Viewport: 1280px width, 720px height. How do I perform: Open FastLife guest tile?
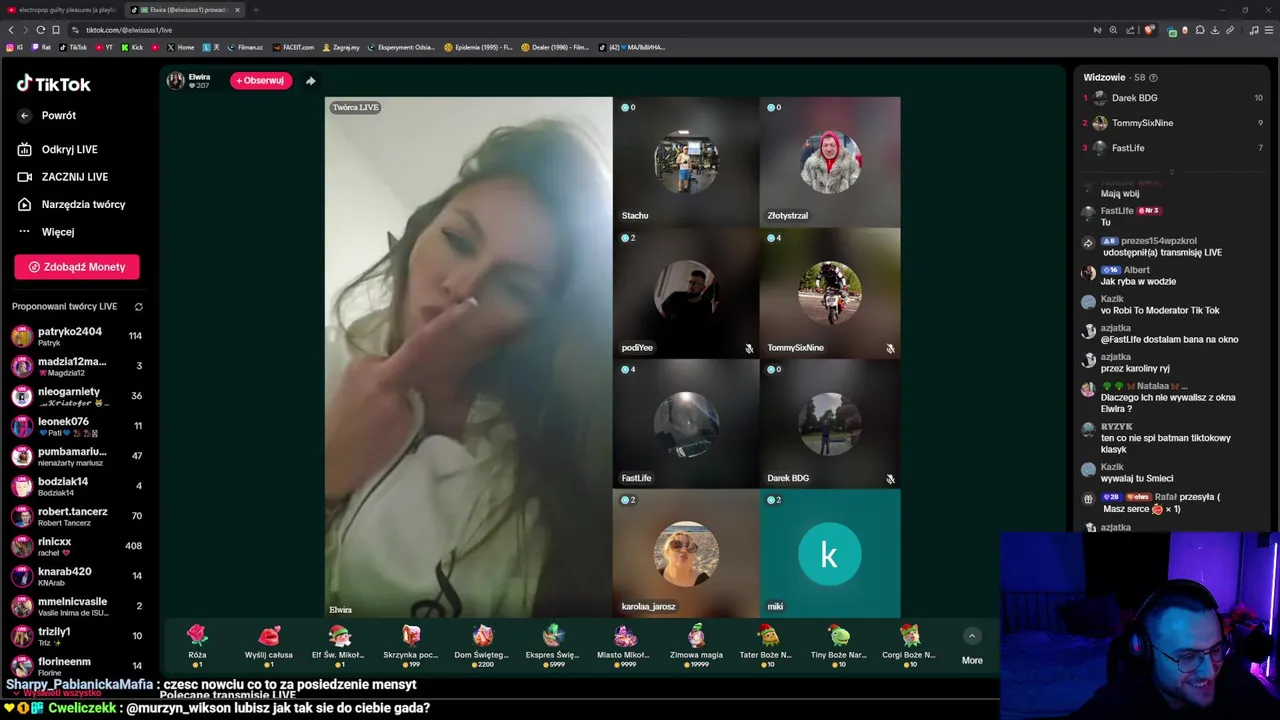[686, 424]
